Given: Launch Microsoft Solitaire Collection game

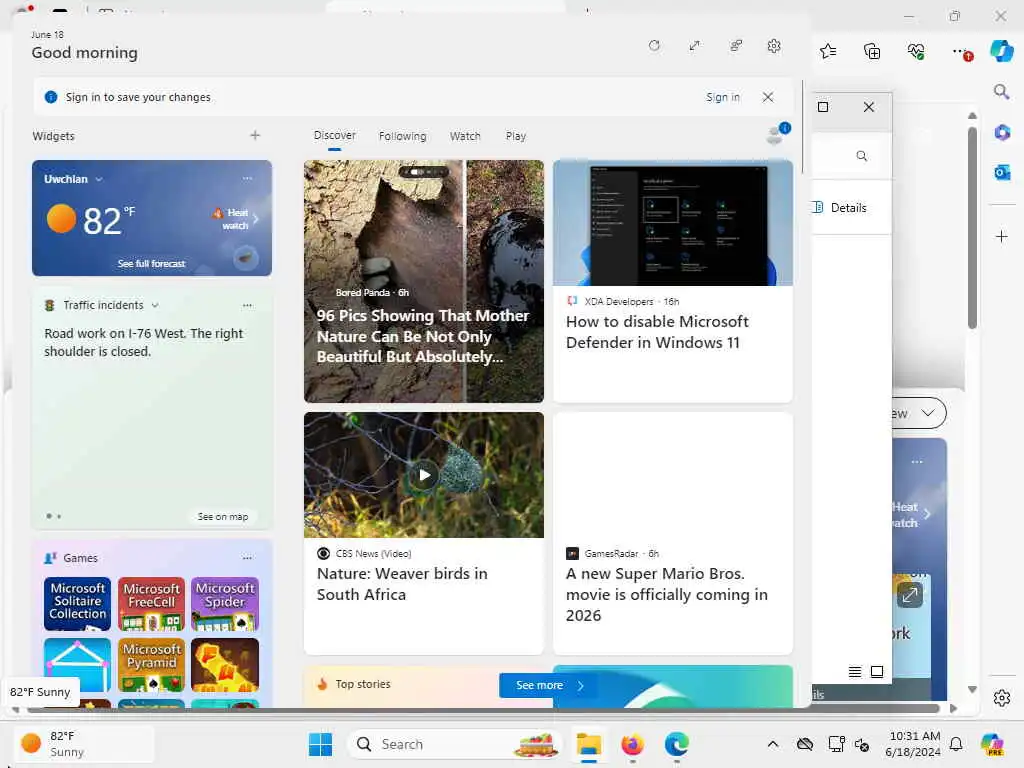Looking at the screenshot, I should pyautogui.click(x=77, y=603).
